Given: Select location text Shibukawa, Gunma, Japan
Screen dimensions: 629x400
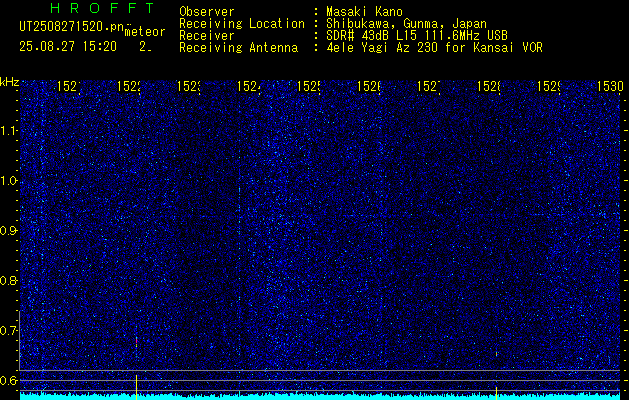Looking at the screenshot, I should (x=406, y=24).
